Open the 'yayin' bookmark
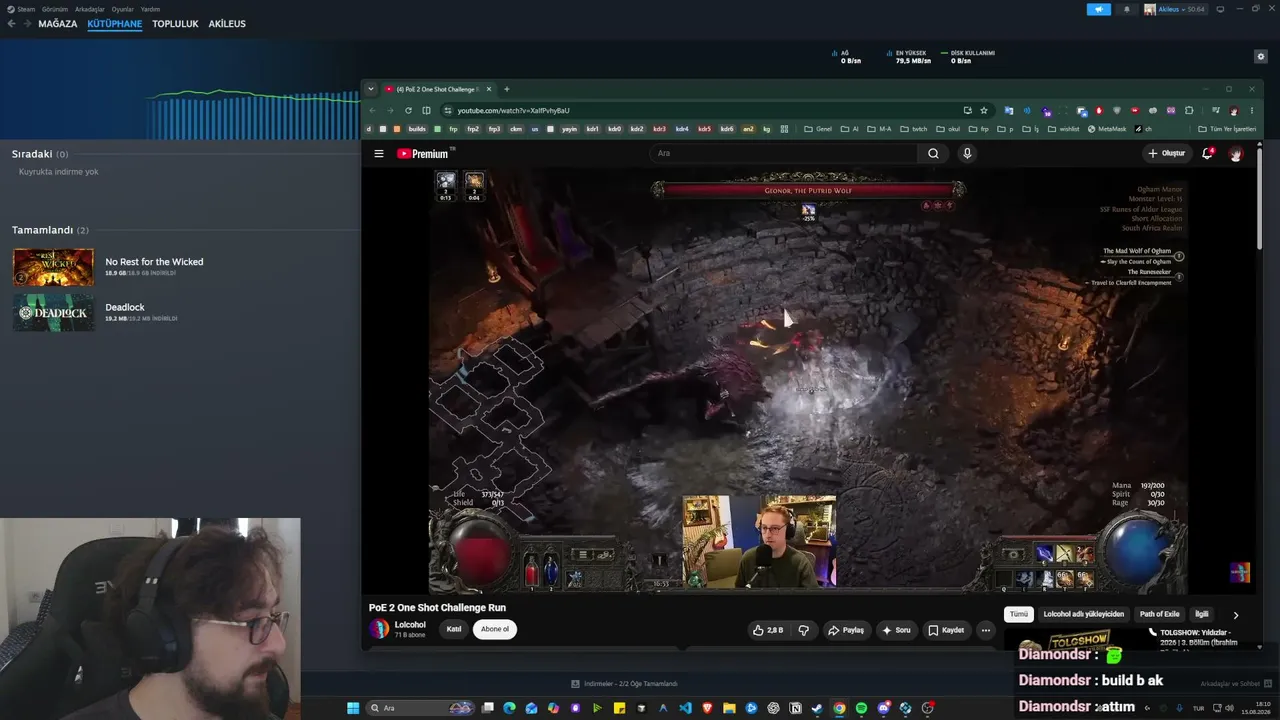Viewport: 1280px width, 720px height. tap(569, 129)
